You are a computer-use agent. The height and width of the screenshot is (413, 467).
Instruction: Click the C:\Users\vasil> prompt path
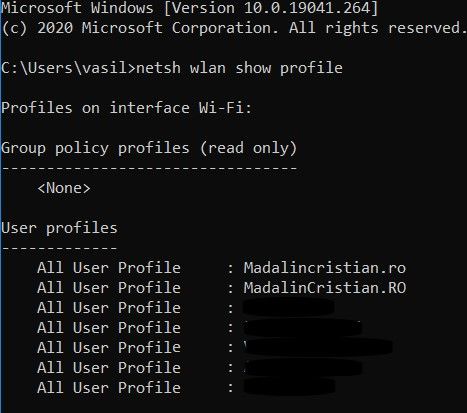[x=68, y=68]
